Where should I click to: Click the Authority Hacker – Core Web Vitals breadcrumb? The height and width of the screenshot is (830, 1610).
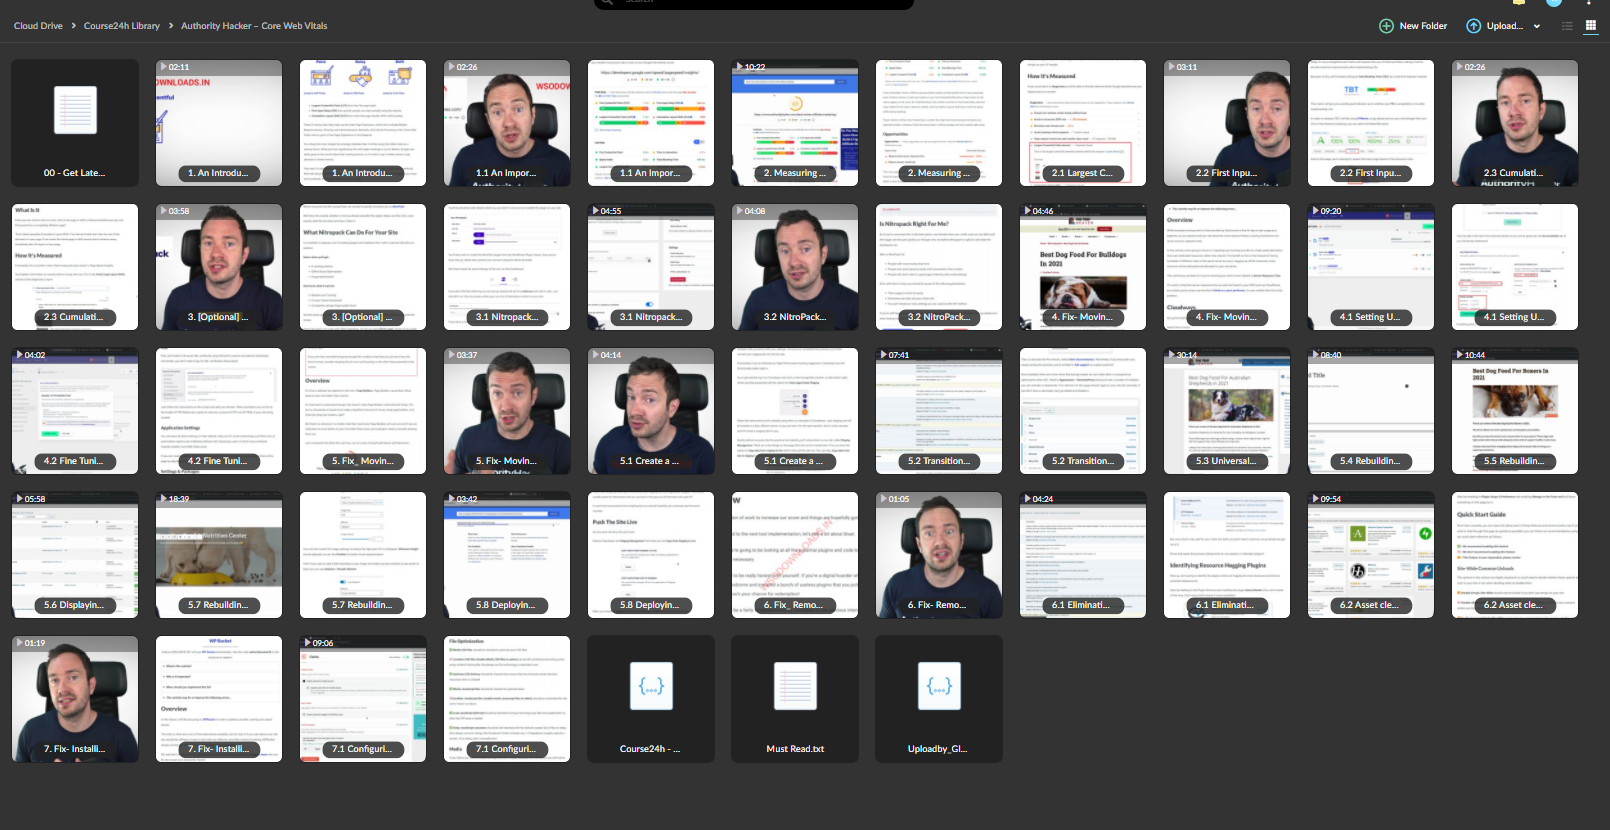click(254, 26)
